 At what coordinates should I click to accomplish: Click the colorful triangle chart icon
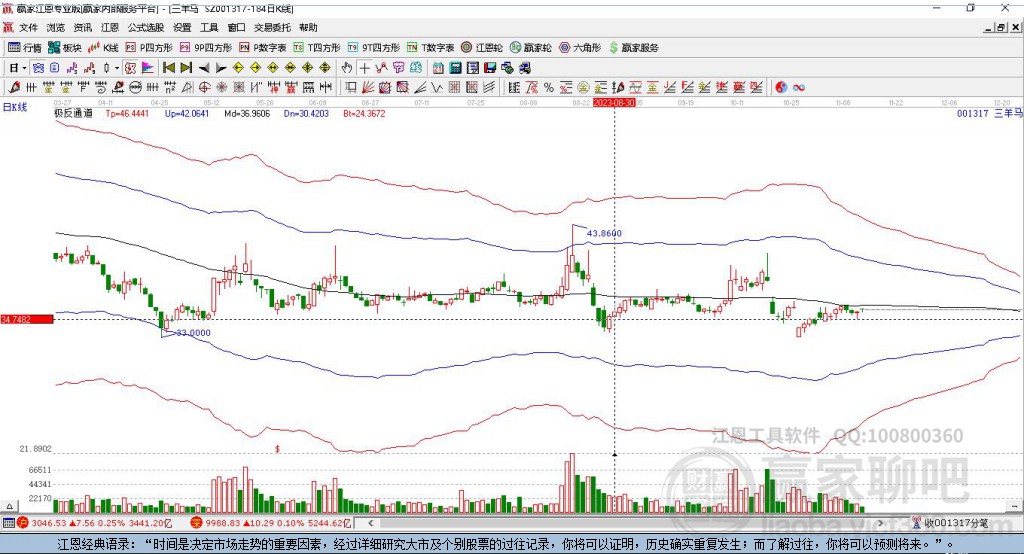click(x=148, y=68)
